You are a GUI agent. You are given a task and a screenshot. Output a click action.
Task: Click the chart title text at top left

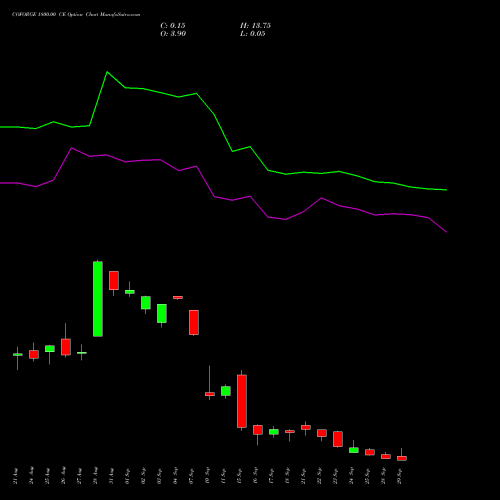coord(76,15)
